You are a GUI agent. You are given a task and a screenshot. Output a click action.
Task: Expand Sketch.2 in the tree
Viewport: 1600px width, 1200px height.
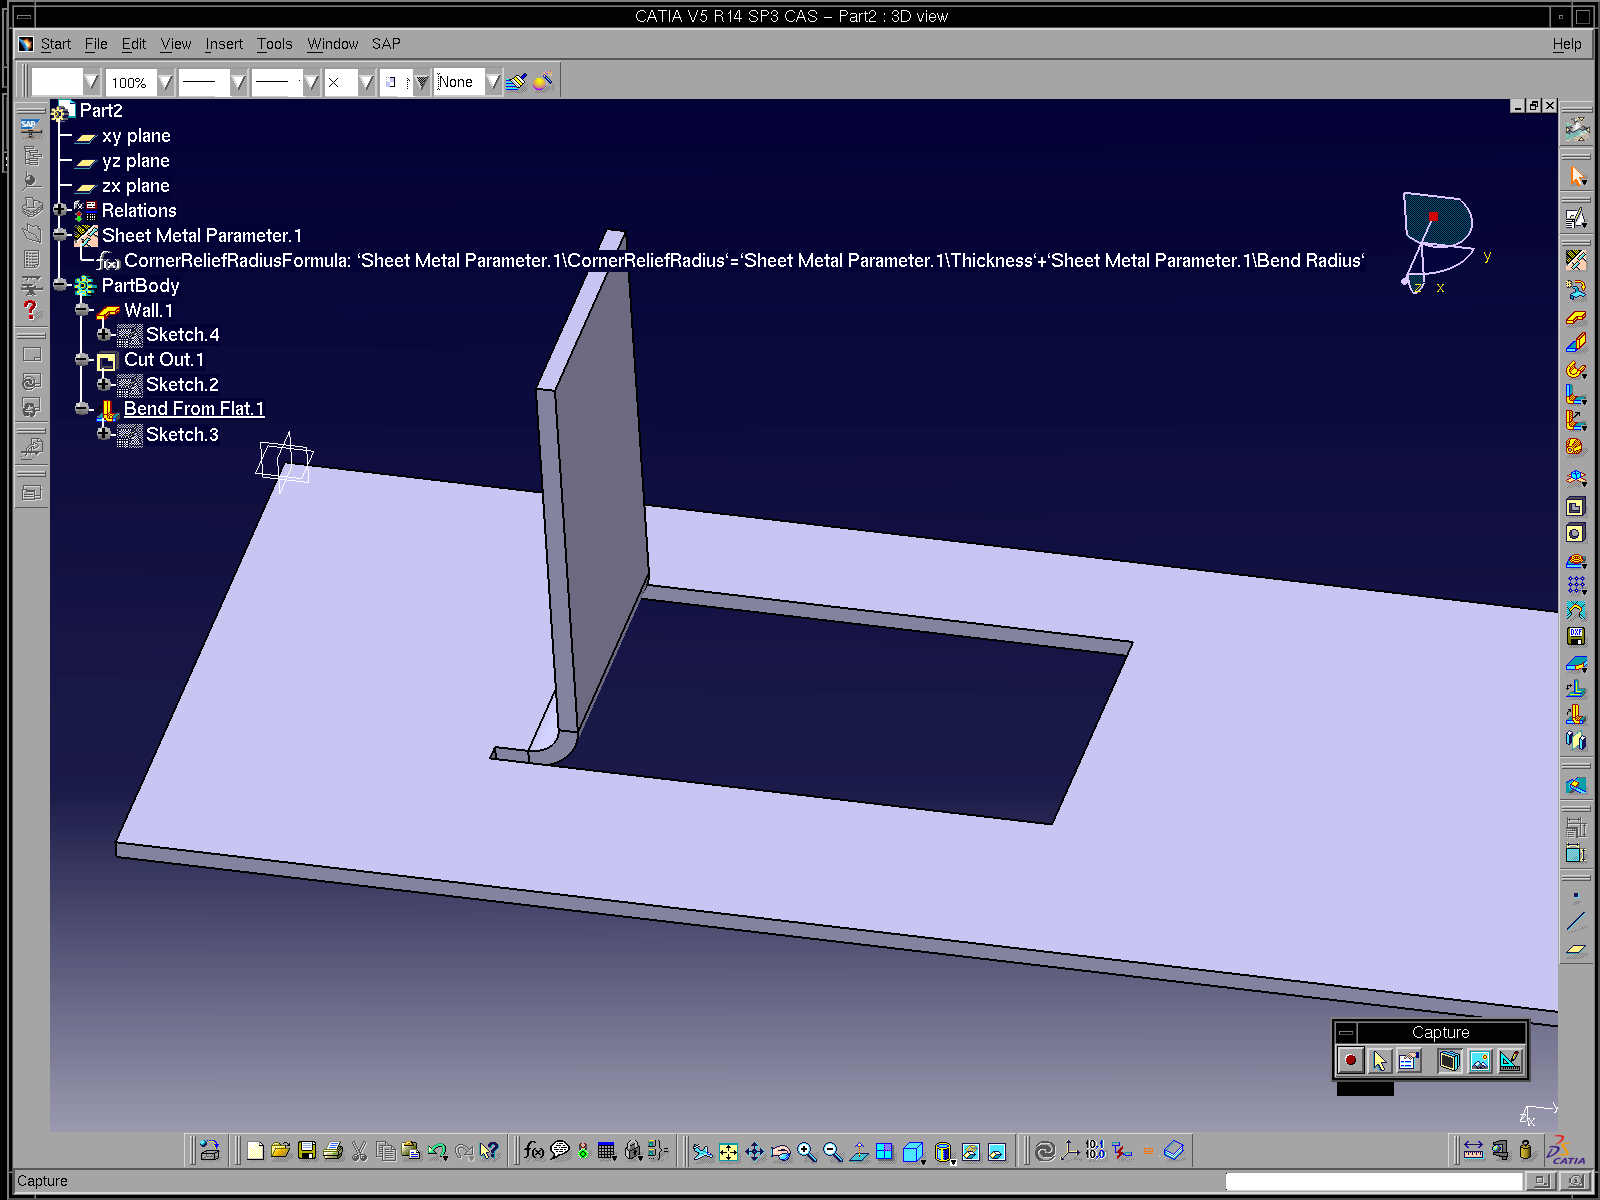(104, 384)
